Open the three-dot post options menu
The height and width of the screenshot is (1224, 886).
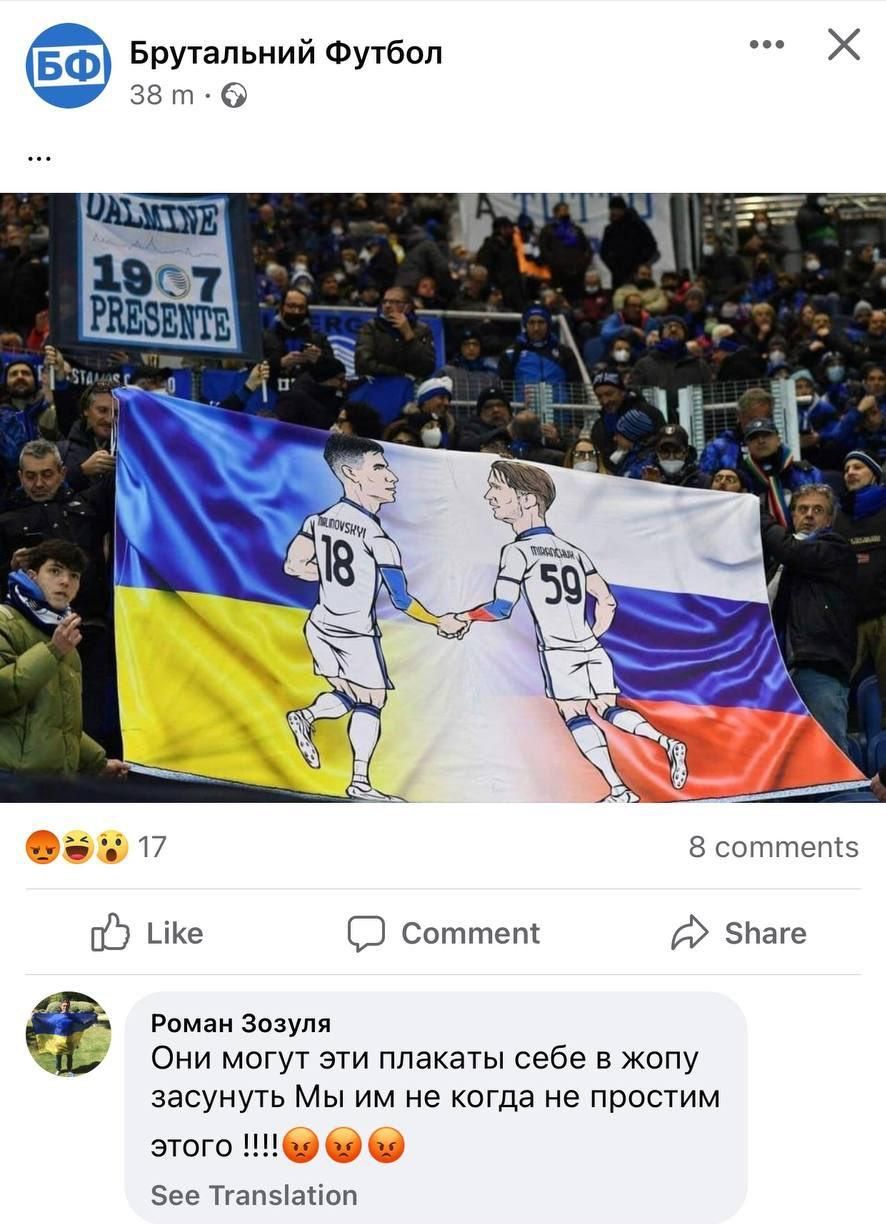(767, 45)
